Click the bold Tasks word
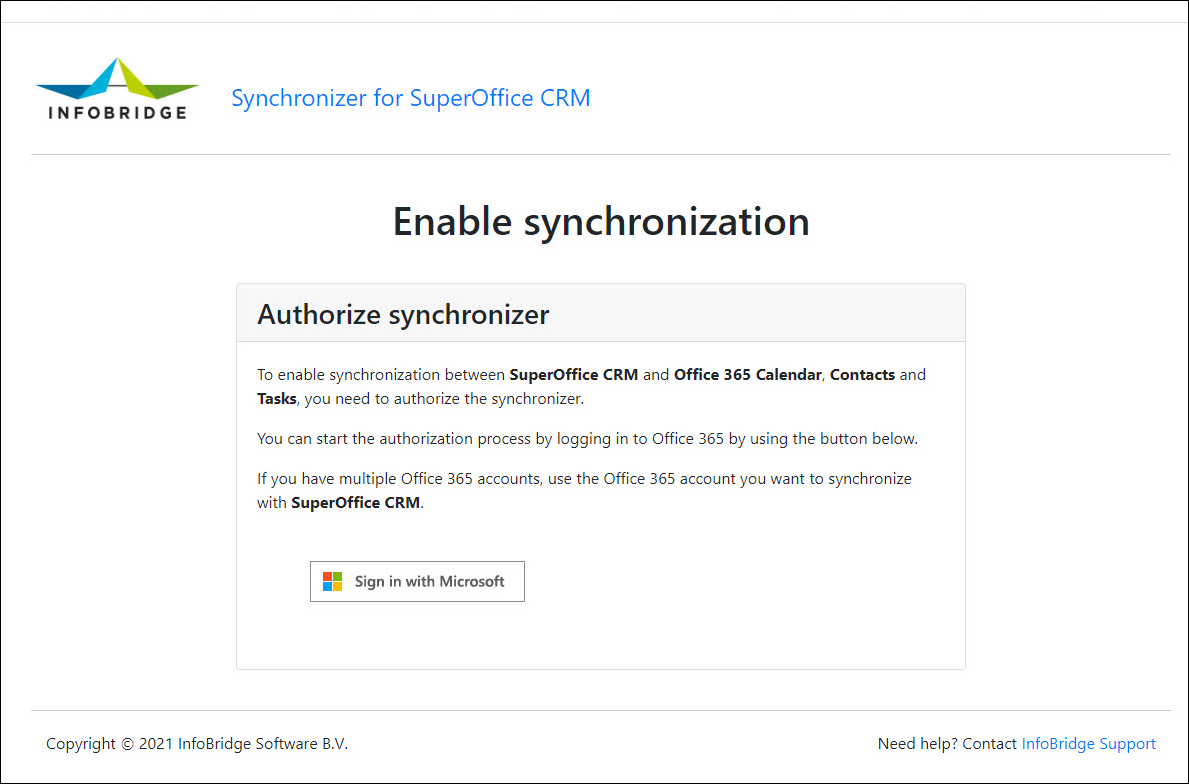This screenshot has height=784, width=1189. point(276,398)
